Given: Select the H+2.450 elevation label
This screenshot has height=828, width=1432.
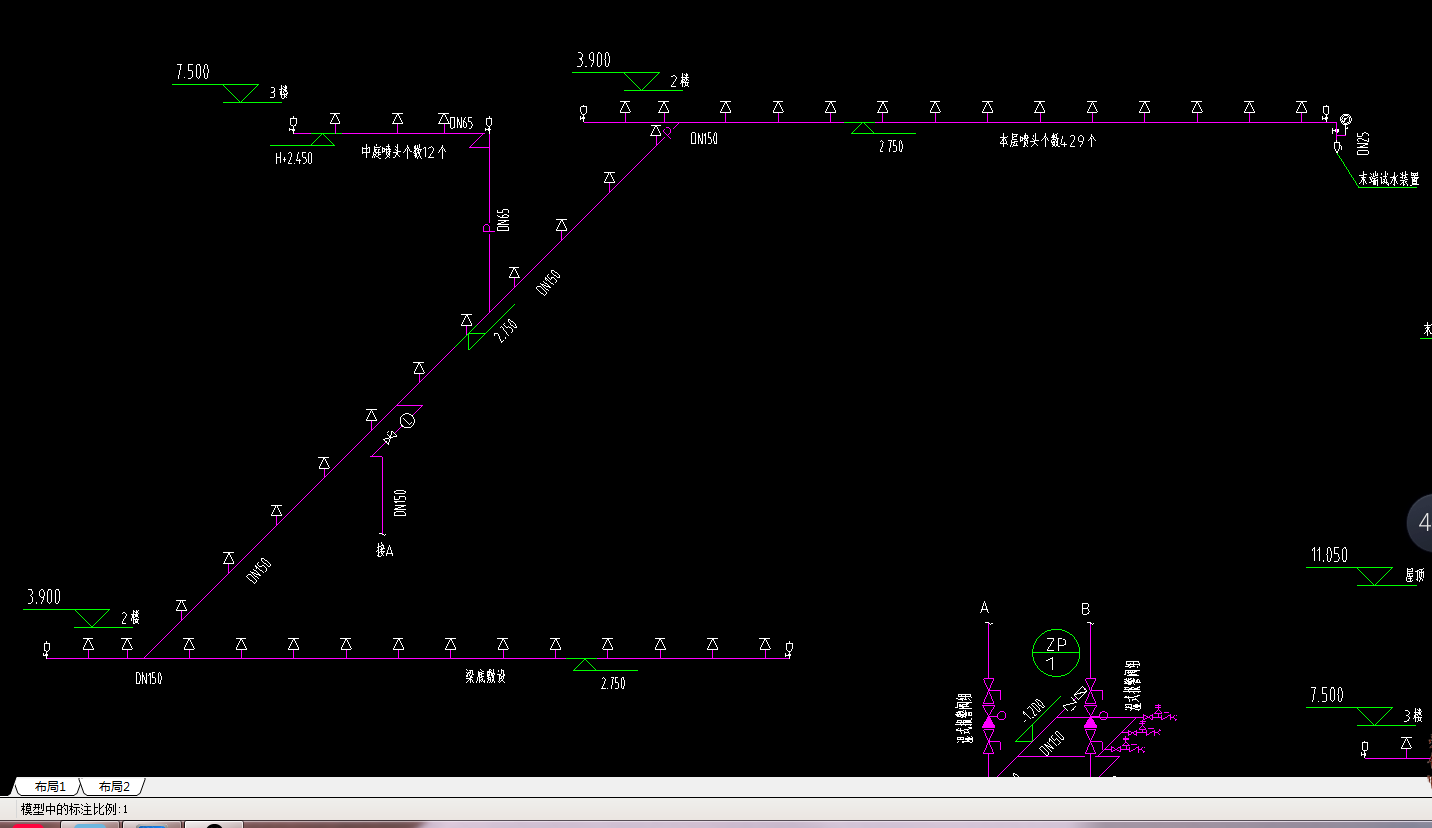Looking at the screenshot, I should tap(293, 158).
